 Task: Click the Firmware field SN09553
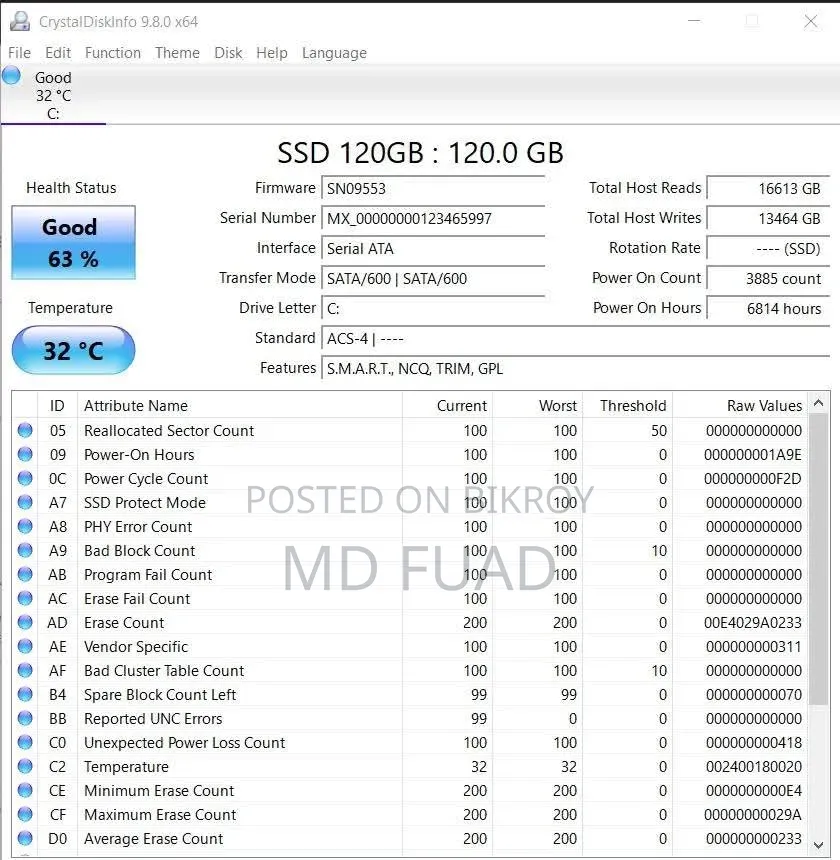coord(433,189)
